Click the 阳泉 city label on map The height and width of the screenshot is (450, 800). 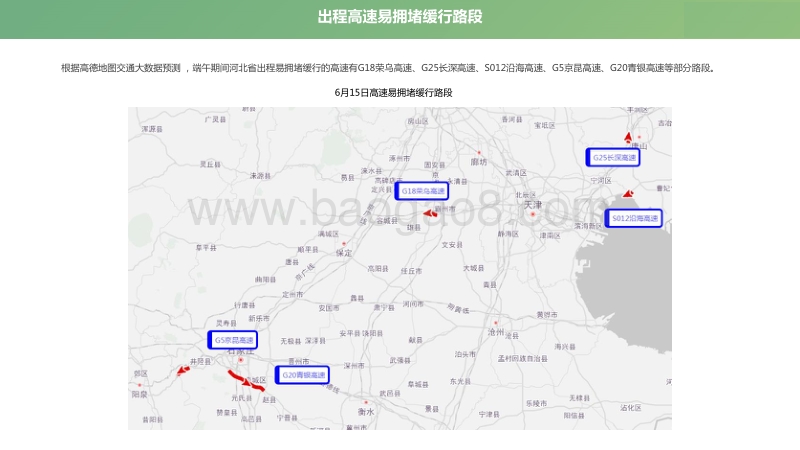(x=139, y=394)
